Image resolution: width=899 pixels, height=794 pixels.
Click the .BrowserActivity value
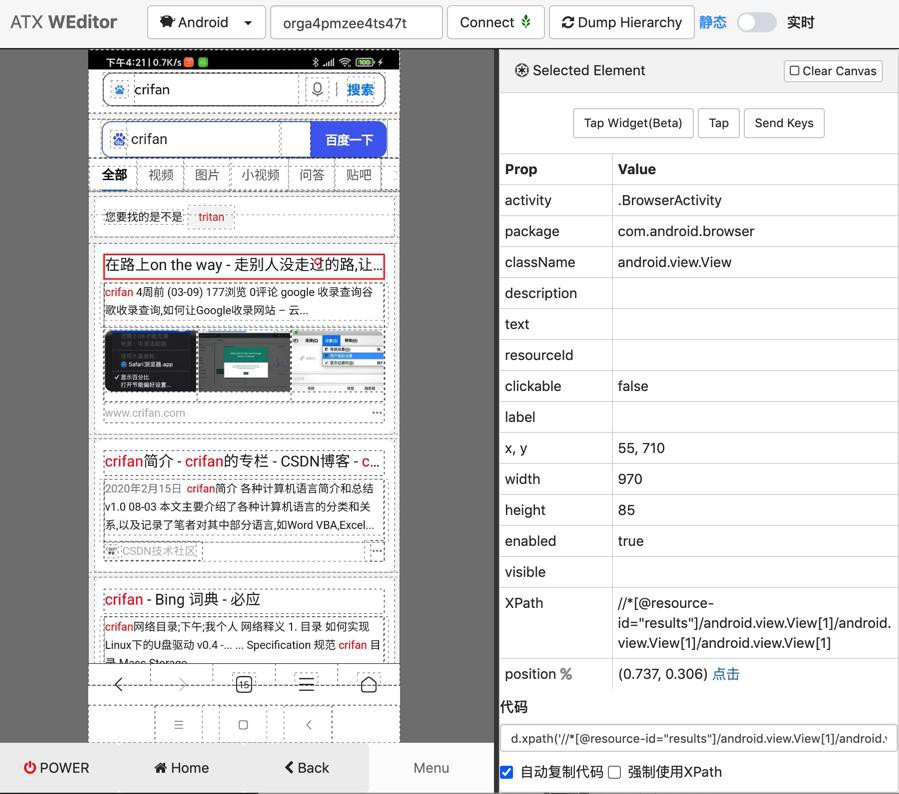pyautogui.click(x=670, y=200)
